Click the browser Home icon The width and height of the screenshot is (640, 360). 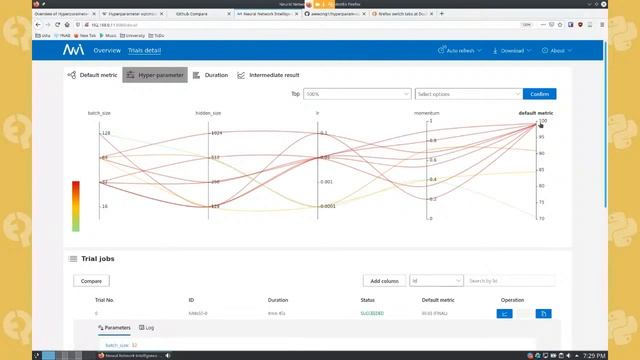(x=67, y=25)
